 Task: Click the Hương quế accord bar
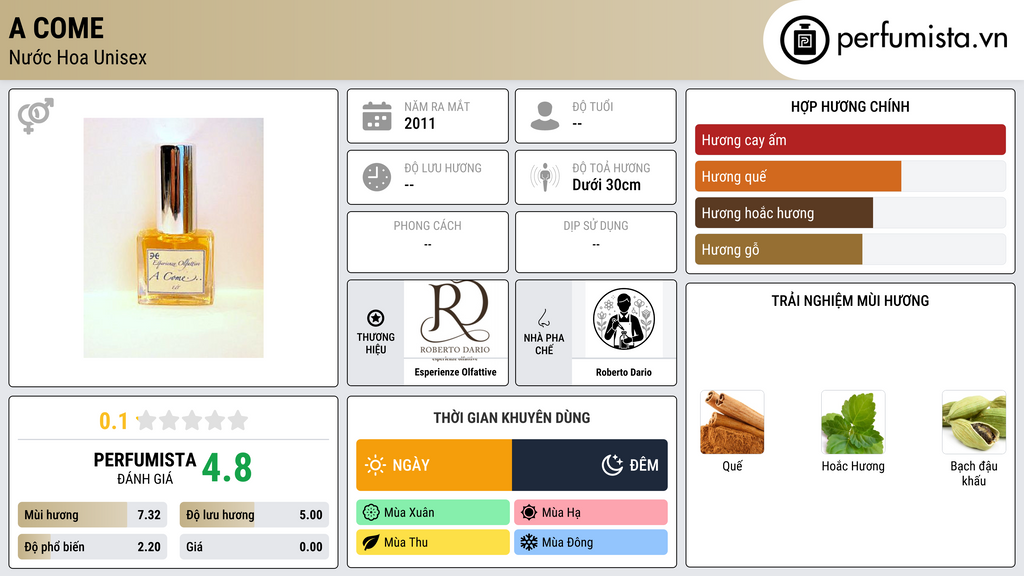(850, 176)
